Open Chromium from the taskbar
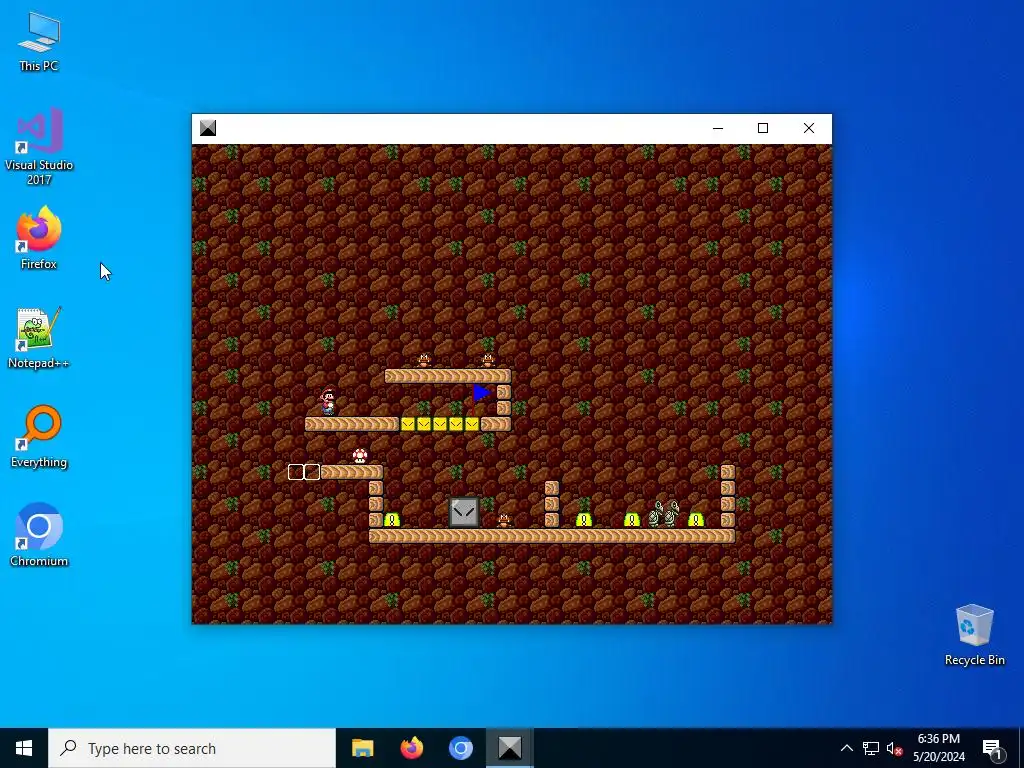This screenshot has width=1024, height=768. 460,748
